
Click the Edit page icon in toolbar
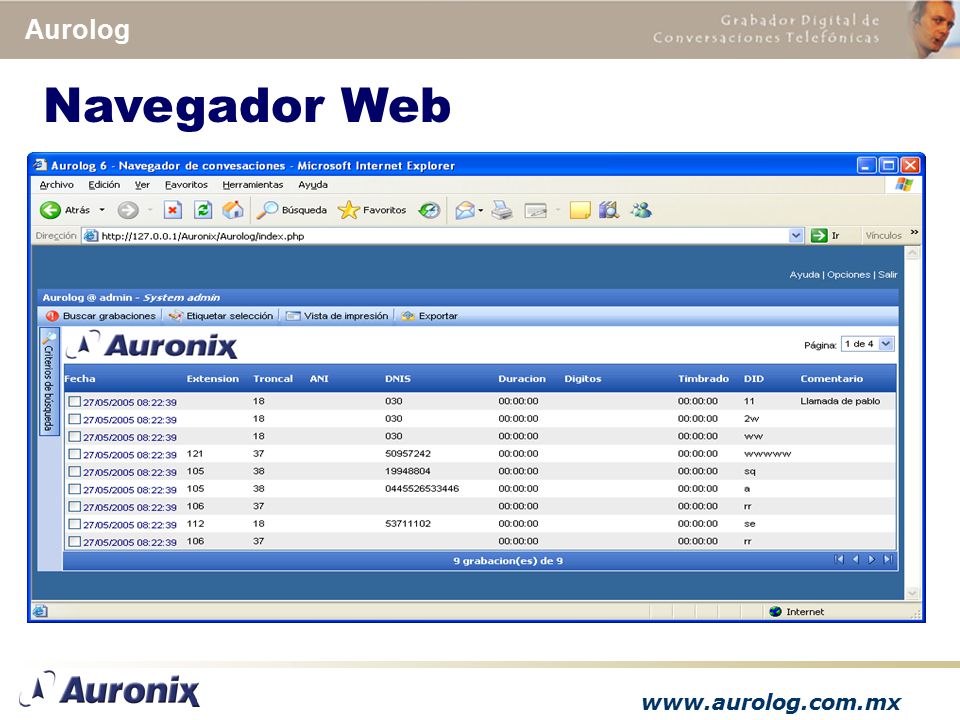pos(536,211)
